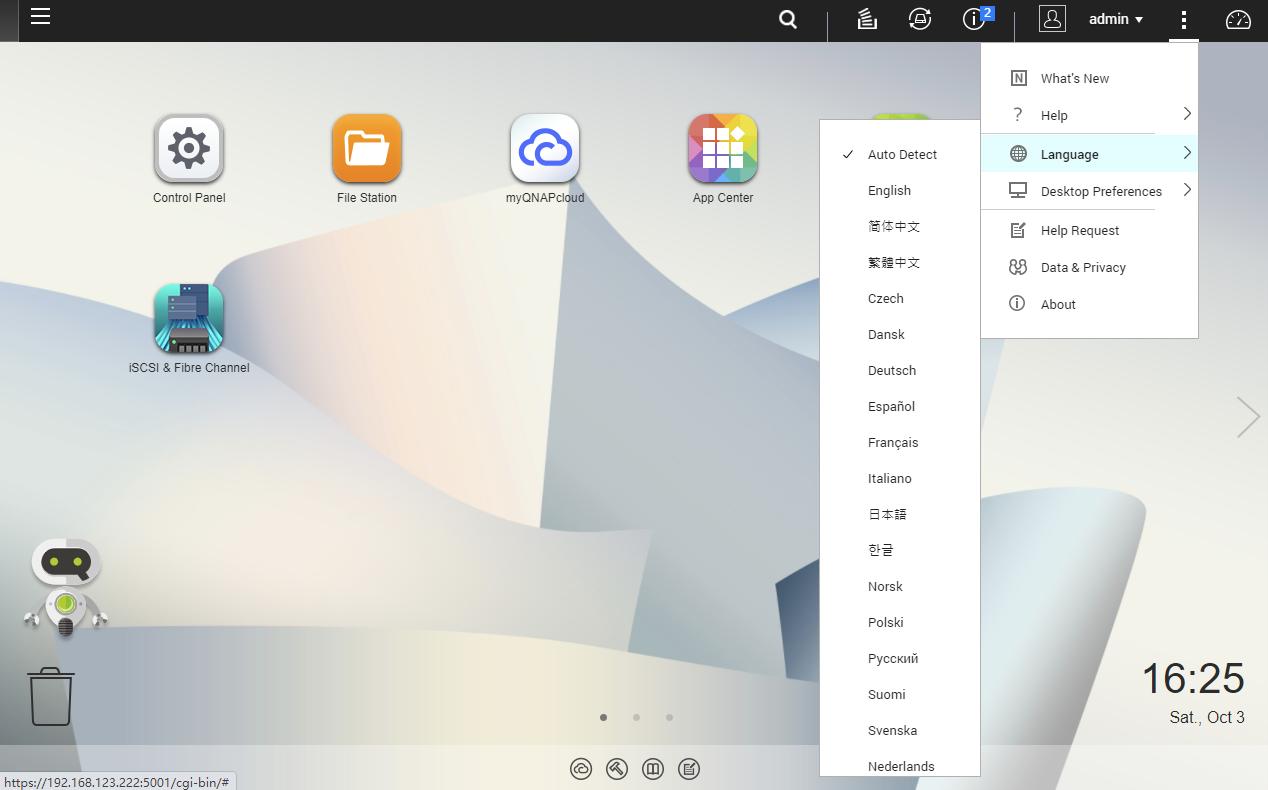This screenshot has width=1268, height=790.
Task: Open the main hamburger menu
Action: point(40,16)
